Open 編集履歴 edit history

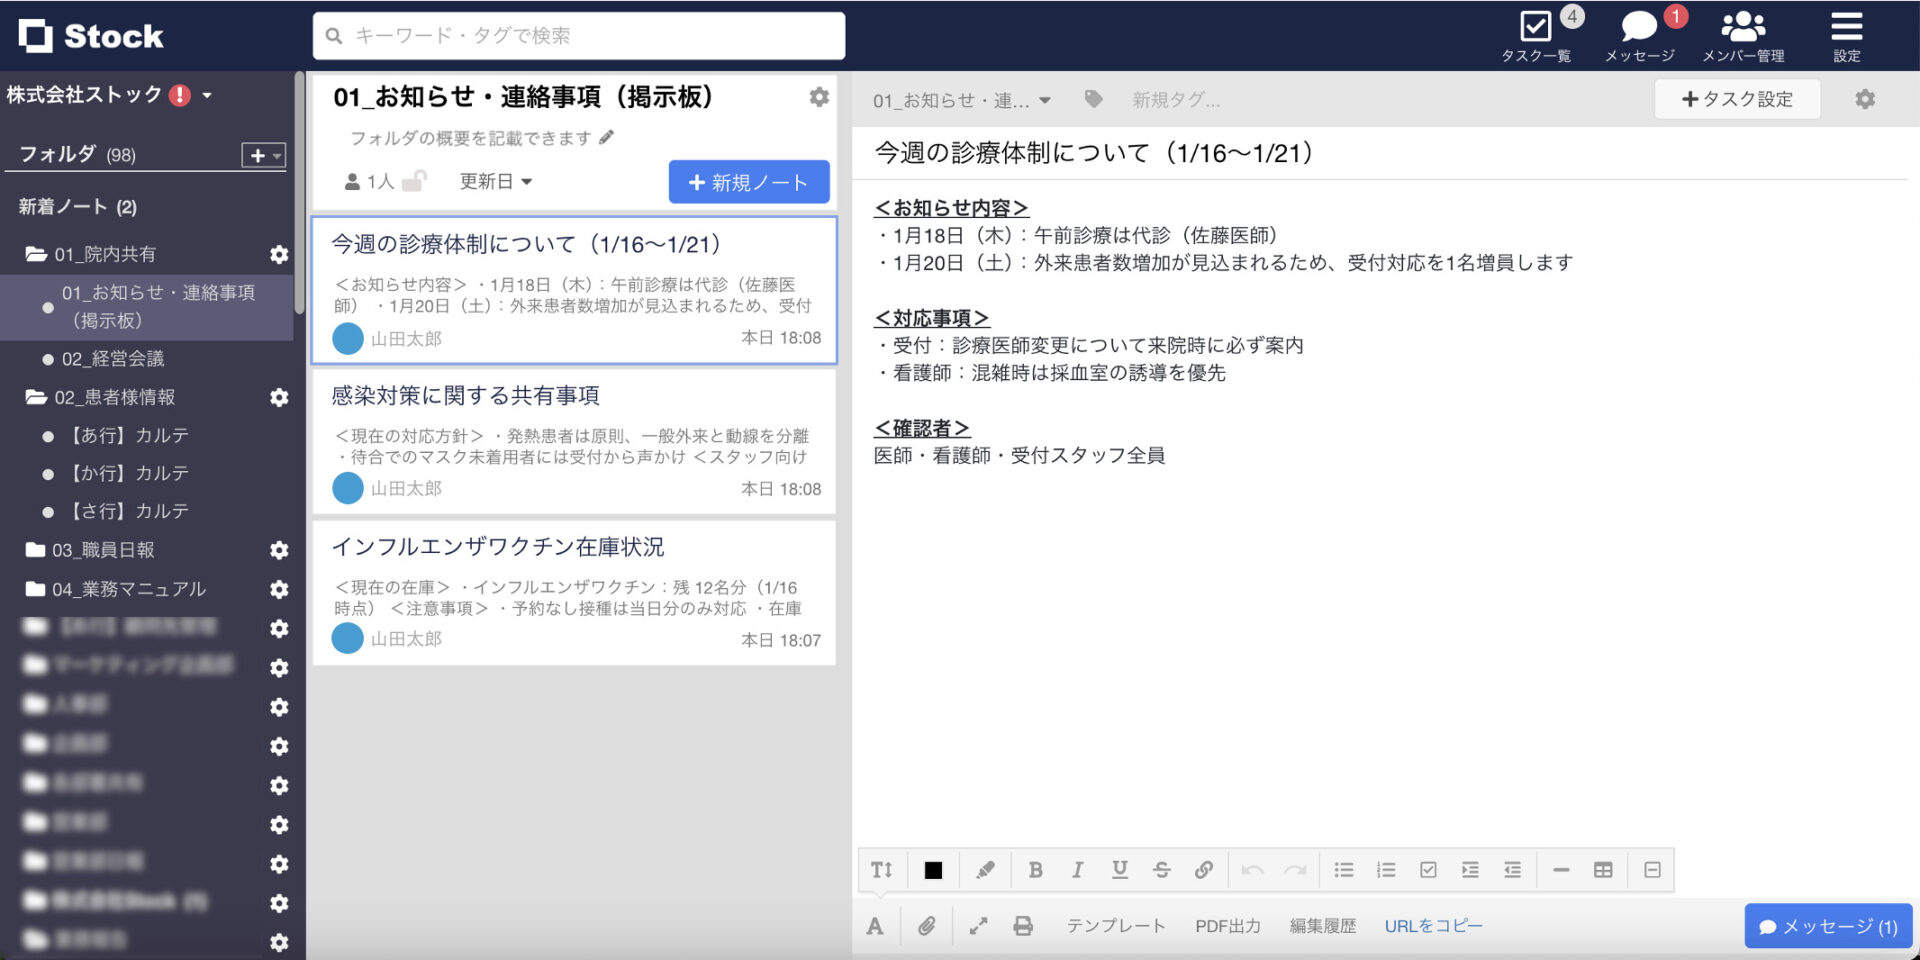[1322, 925]
